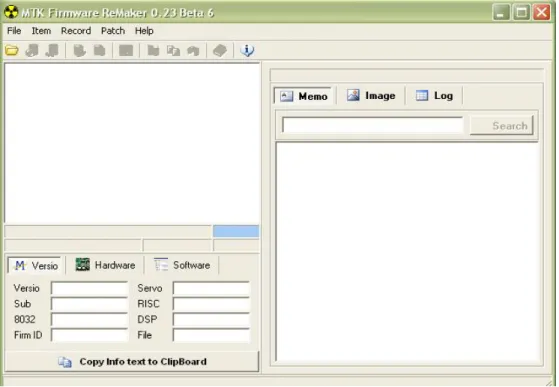Click the Search button

502,125
